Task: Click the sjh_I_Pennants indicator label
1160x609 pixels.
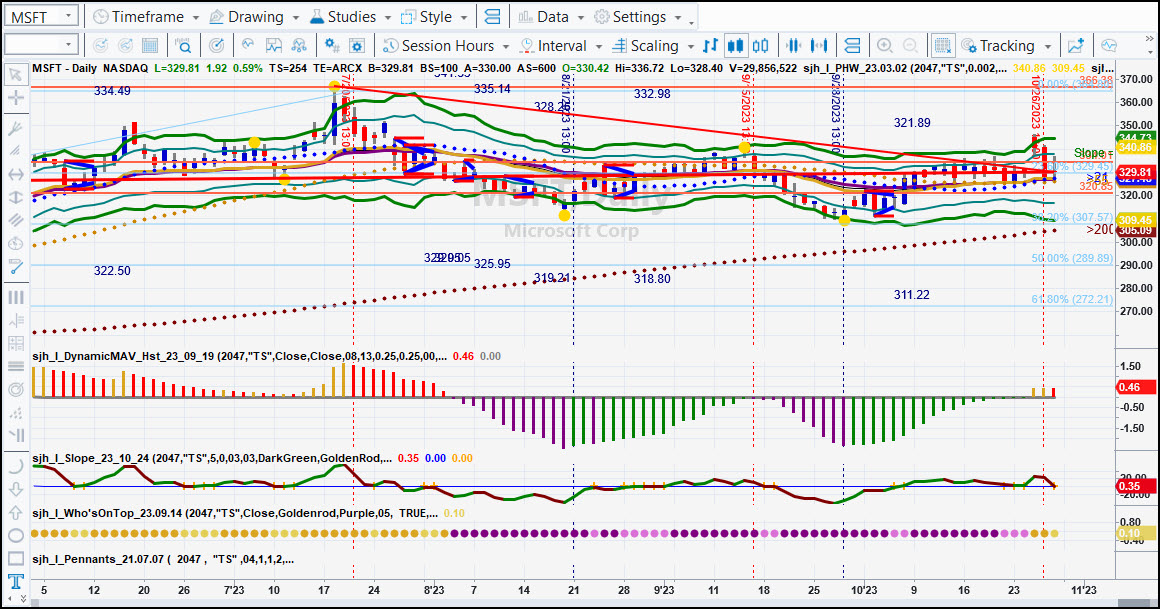Action: [x=163, y=559]
